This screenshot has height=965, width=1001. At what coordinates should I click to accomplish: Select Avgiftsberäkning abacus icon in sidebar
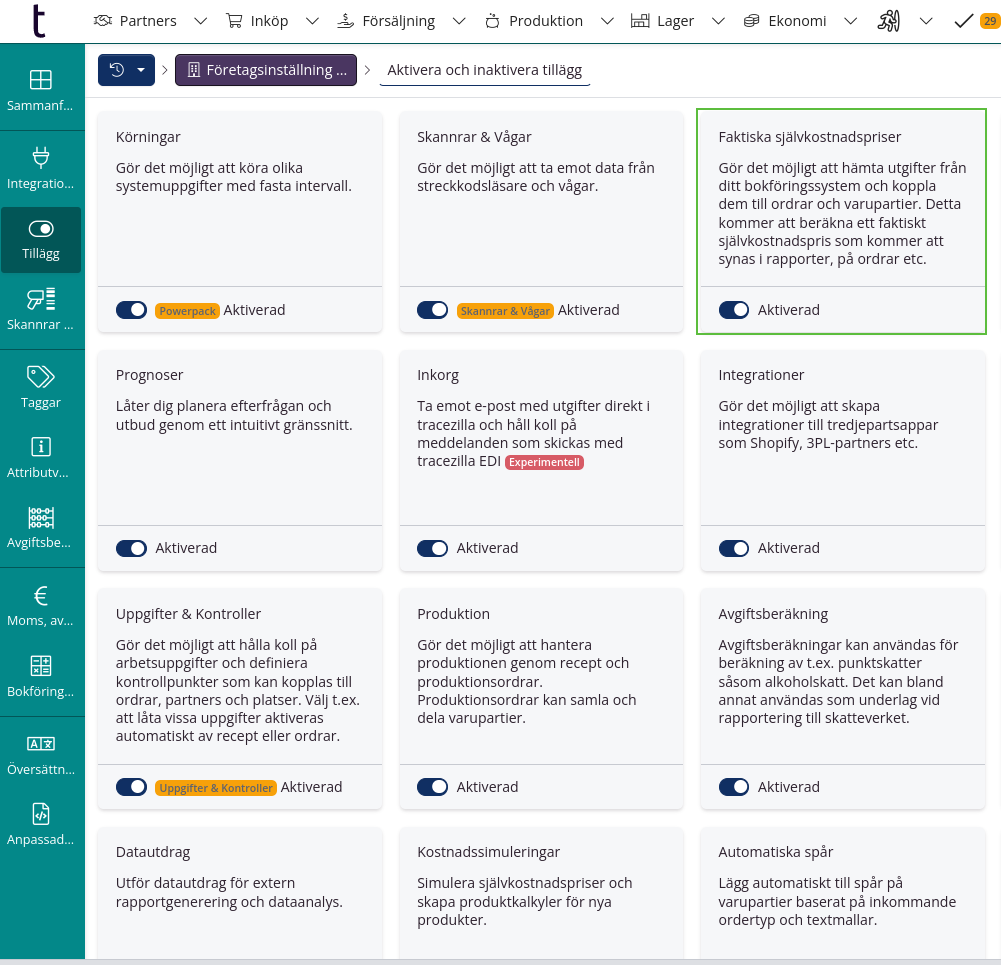[x=41, y=517]
